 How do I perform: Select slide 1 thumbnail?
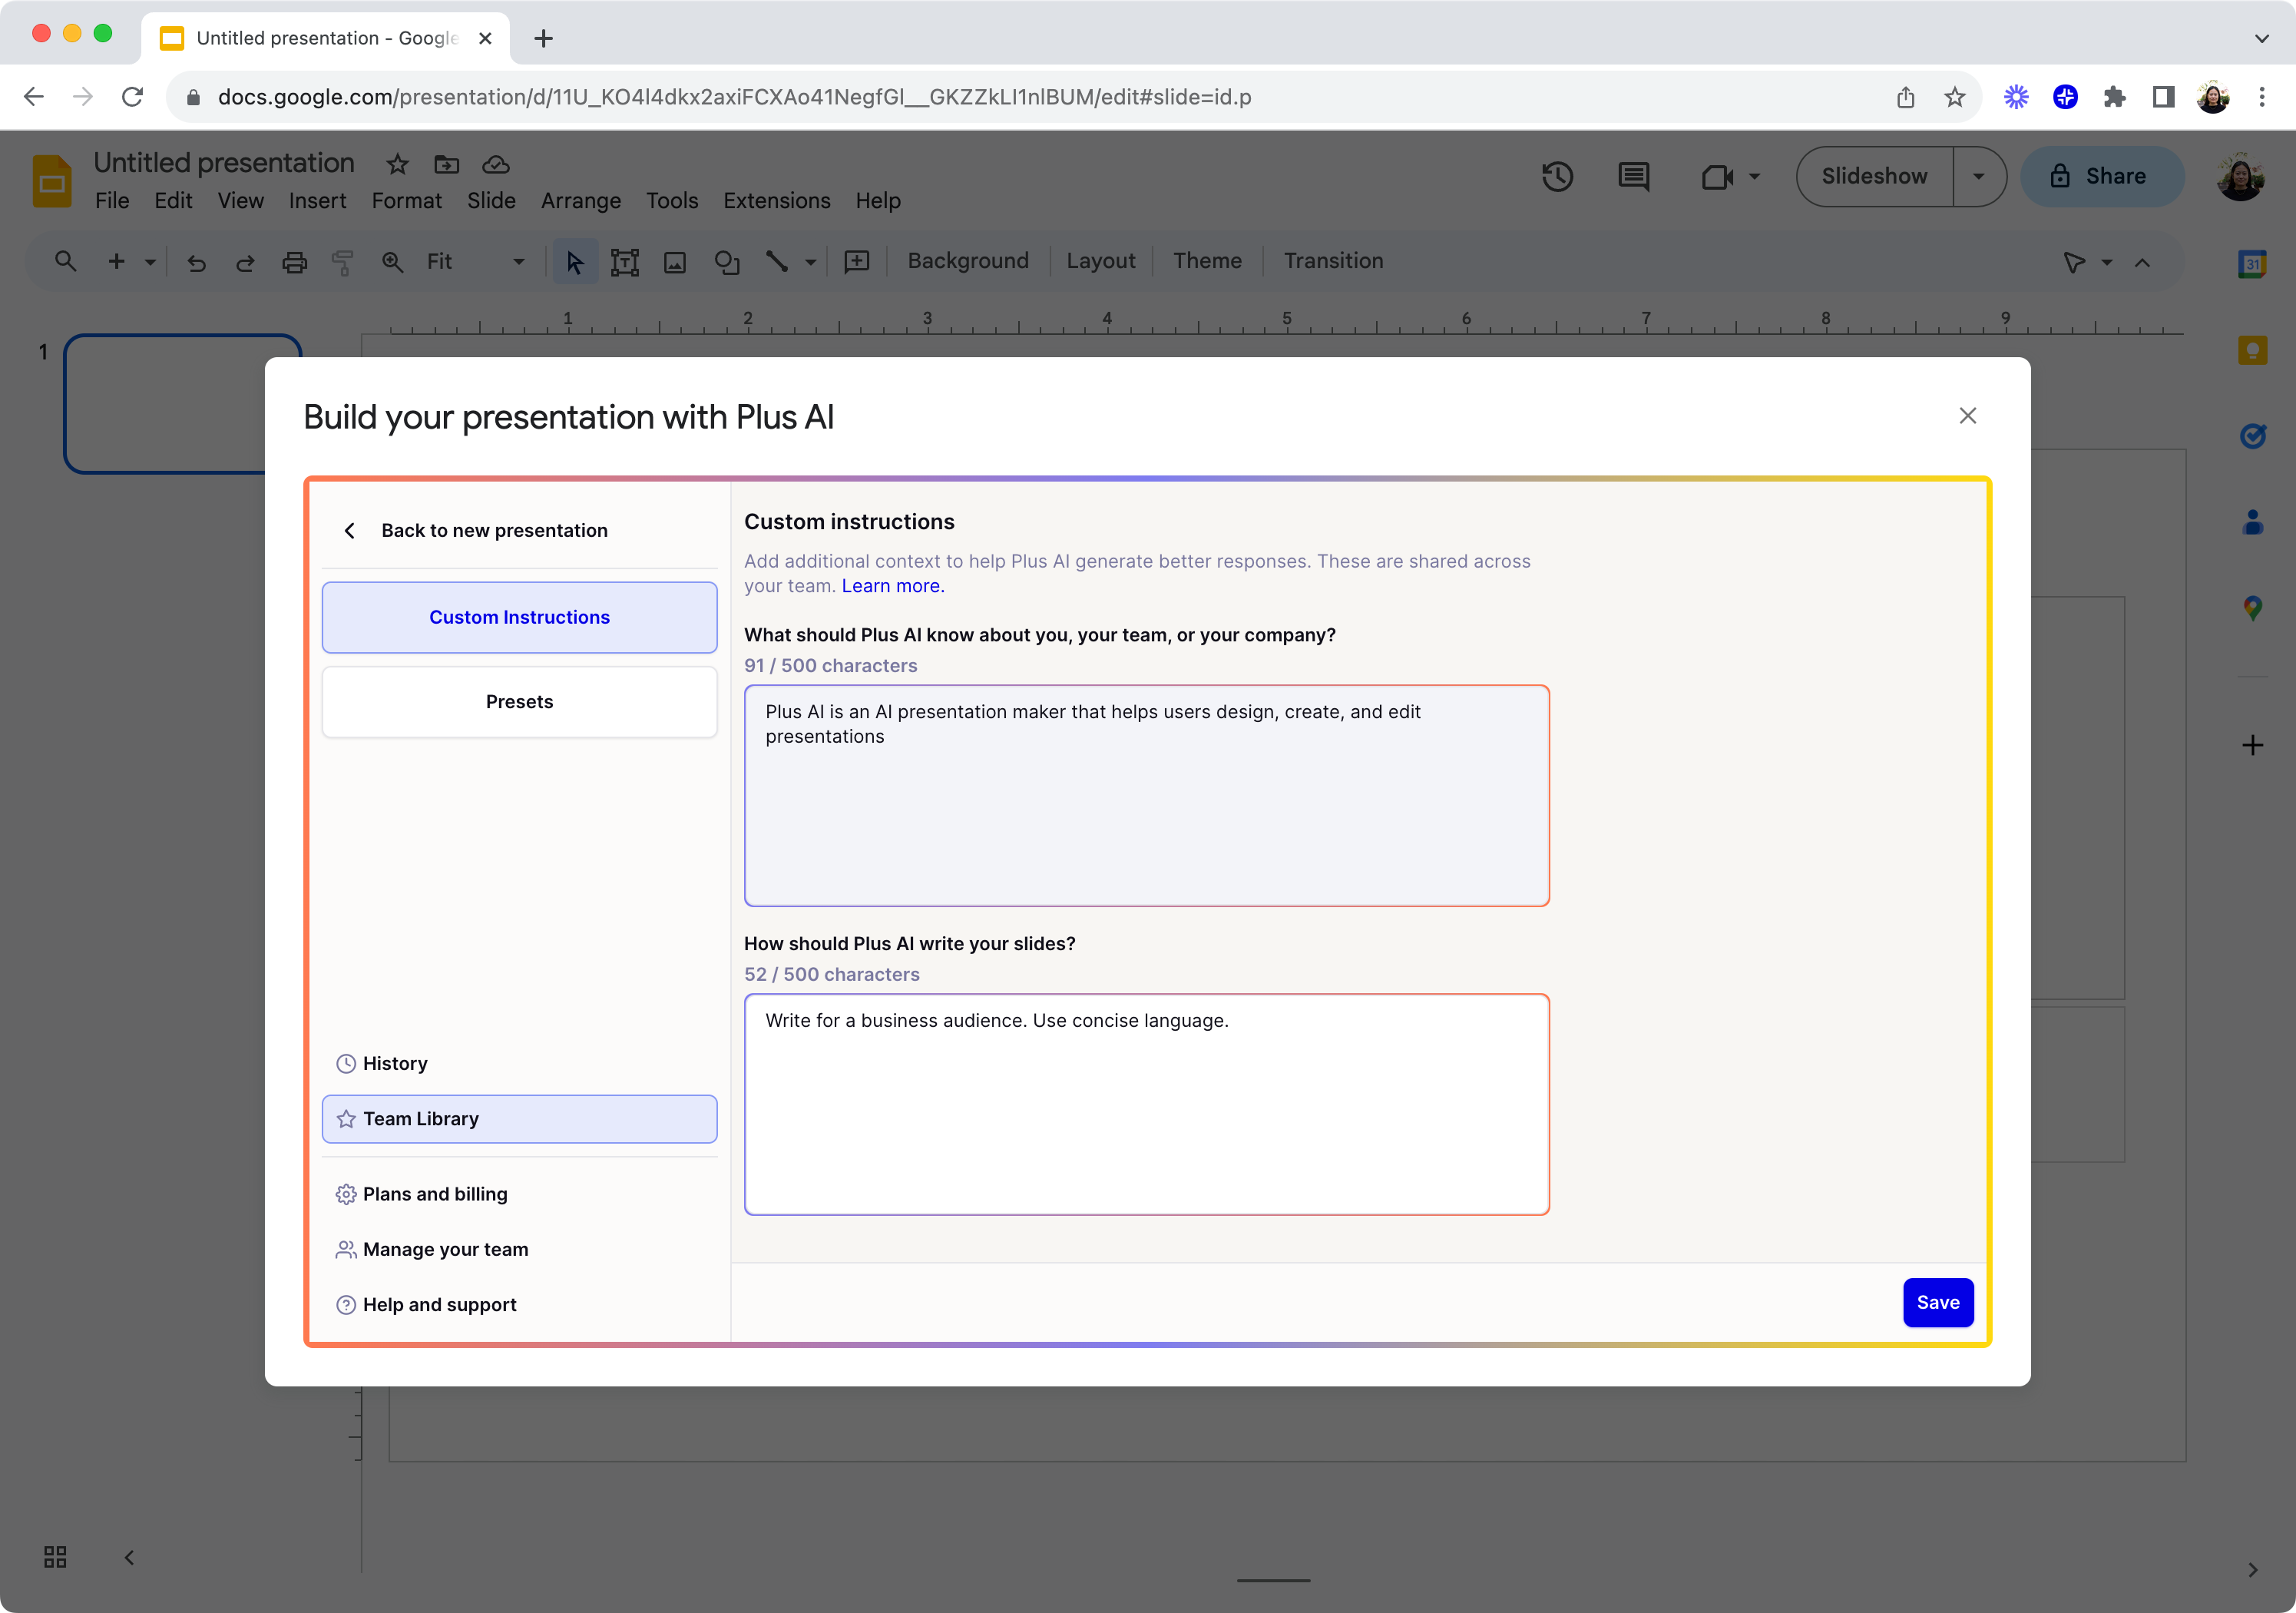coord(182,404)
